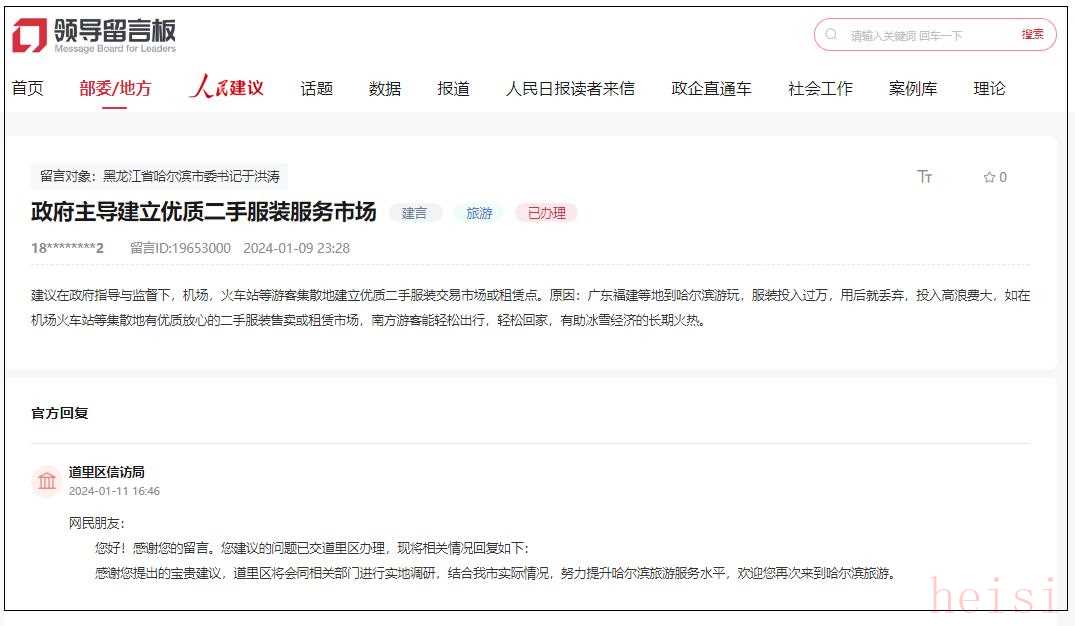
Task: Open the 人民建议 tab
Action: point(226,87)
